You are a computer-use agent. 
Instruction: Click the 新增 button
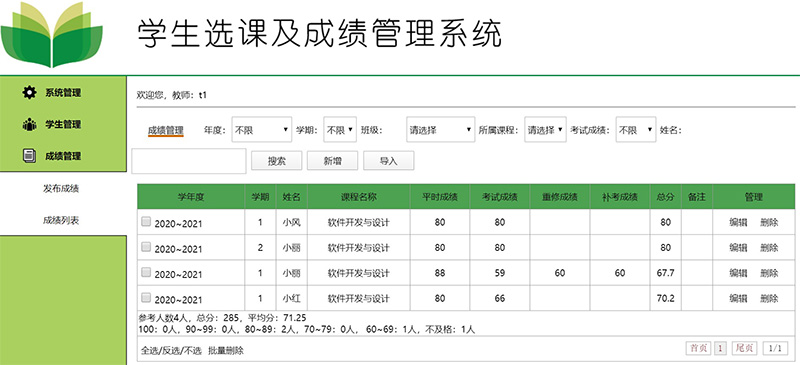pos(332,161)
